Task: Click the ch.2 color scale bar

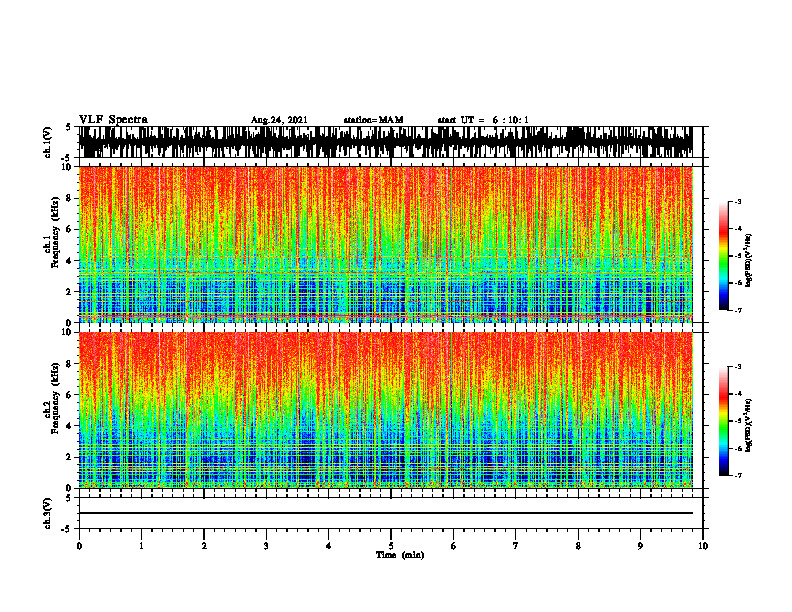Action: 724,421
